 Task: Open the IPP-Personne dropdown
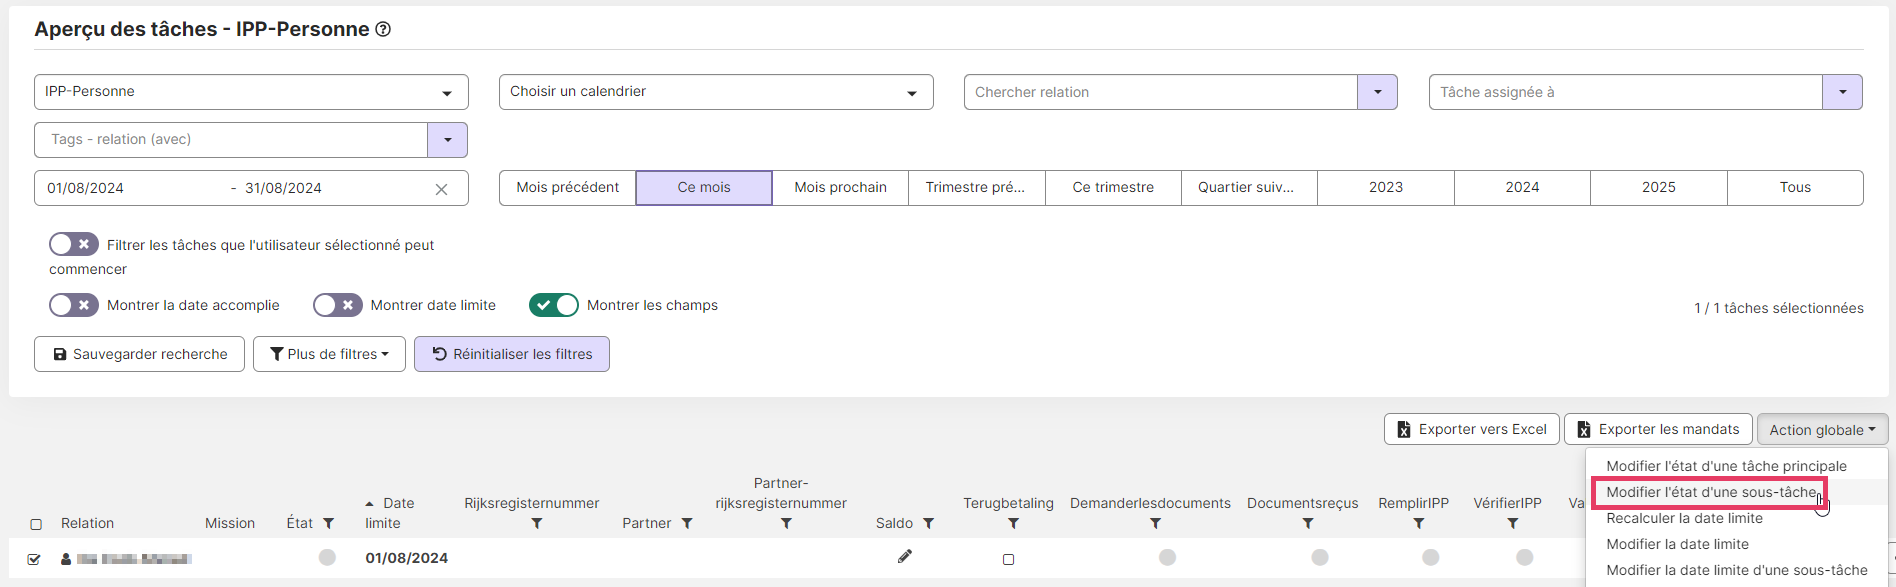[251, 92]
